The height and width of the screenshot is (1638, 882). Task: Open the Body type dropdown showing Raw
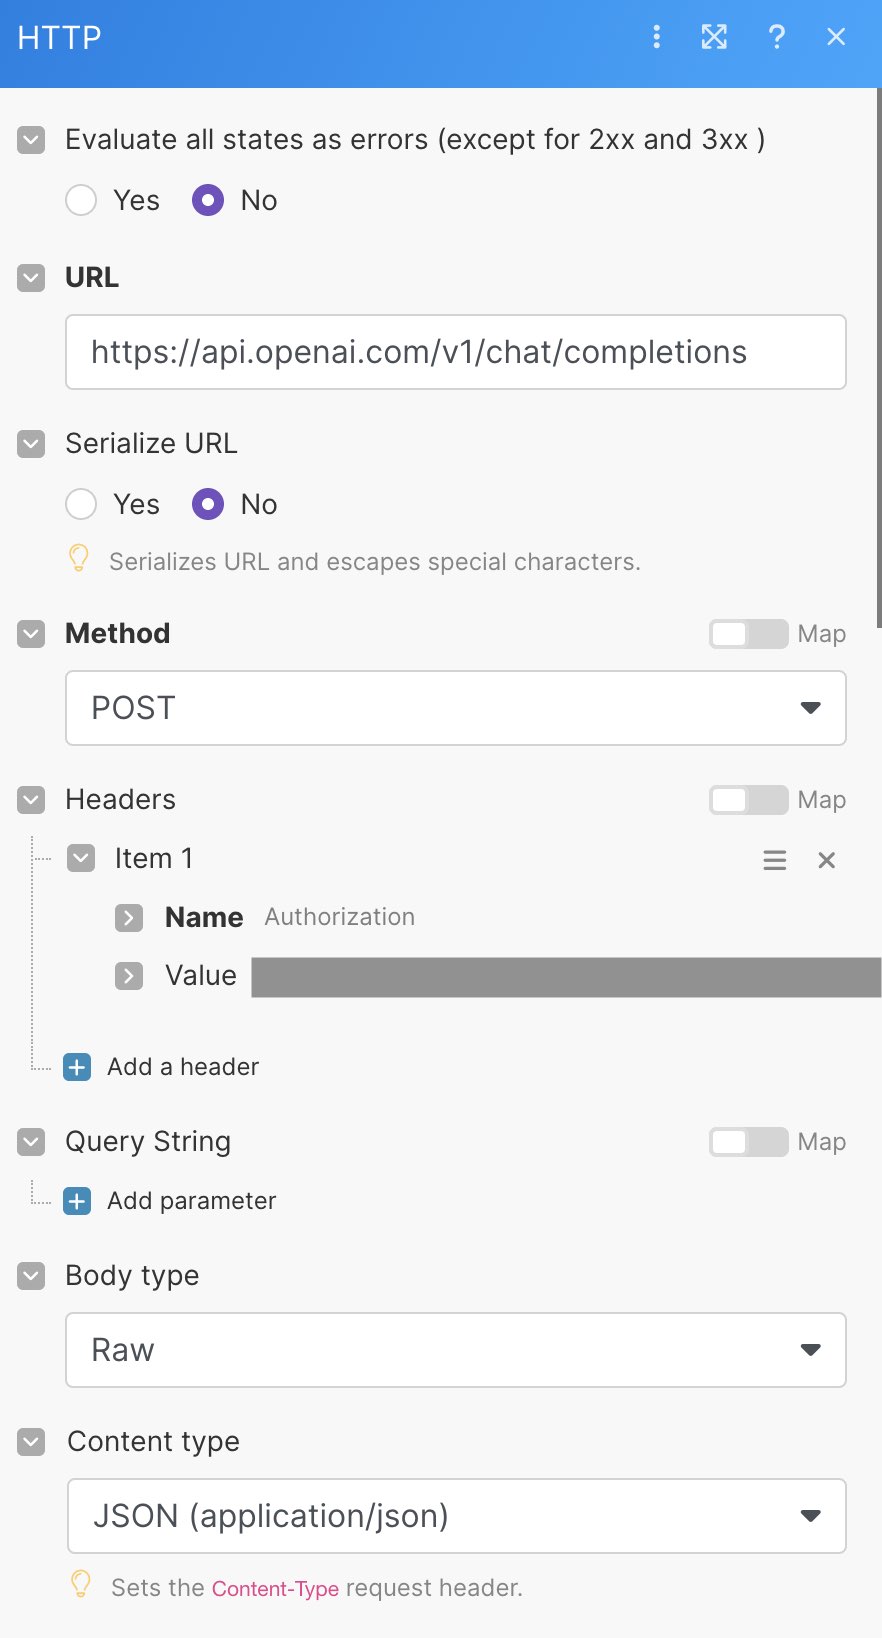456,1350
